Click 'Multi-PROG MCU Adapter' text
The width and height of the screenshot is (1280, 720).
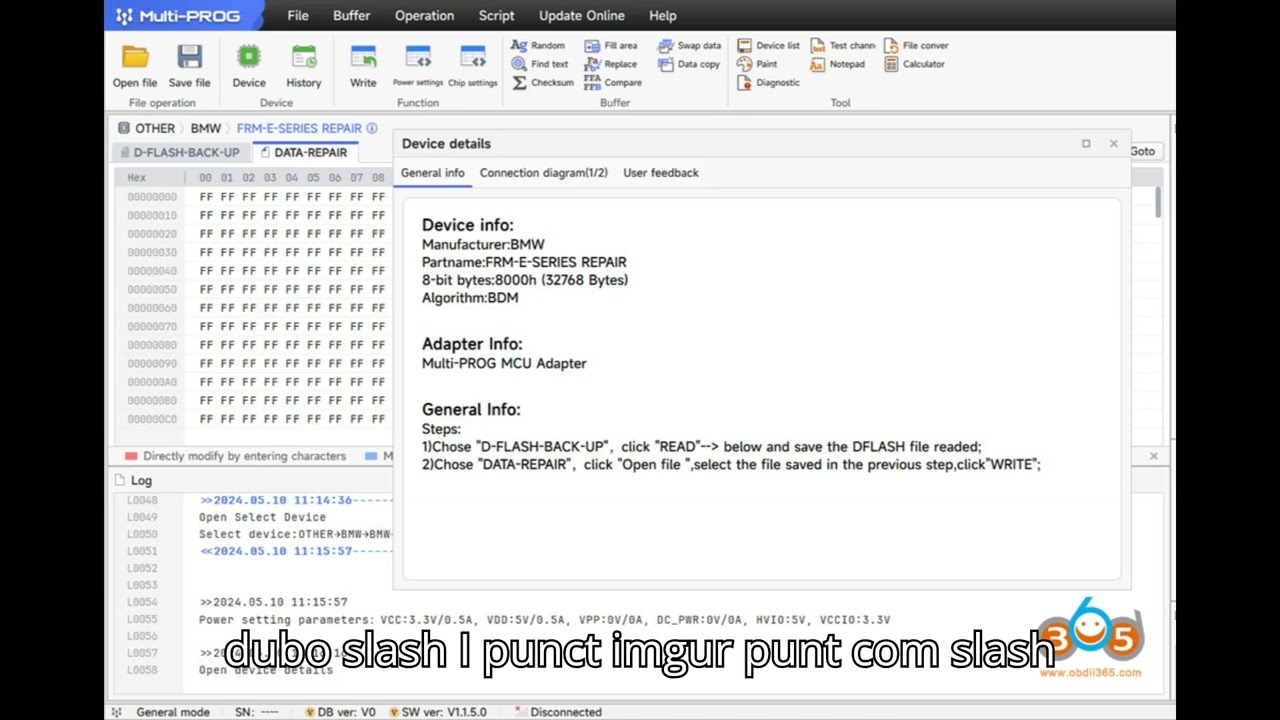(x=504, y=363)
